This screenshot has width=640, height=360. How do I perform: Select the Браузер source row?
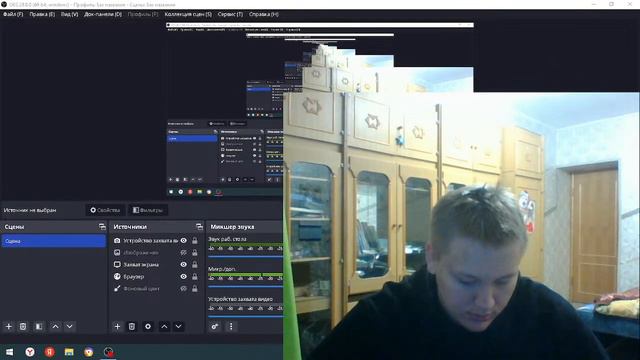coord(156,276)
